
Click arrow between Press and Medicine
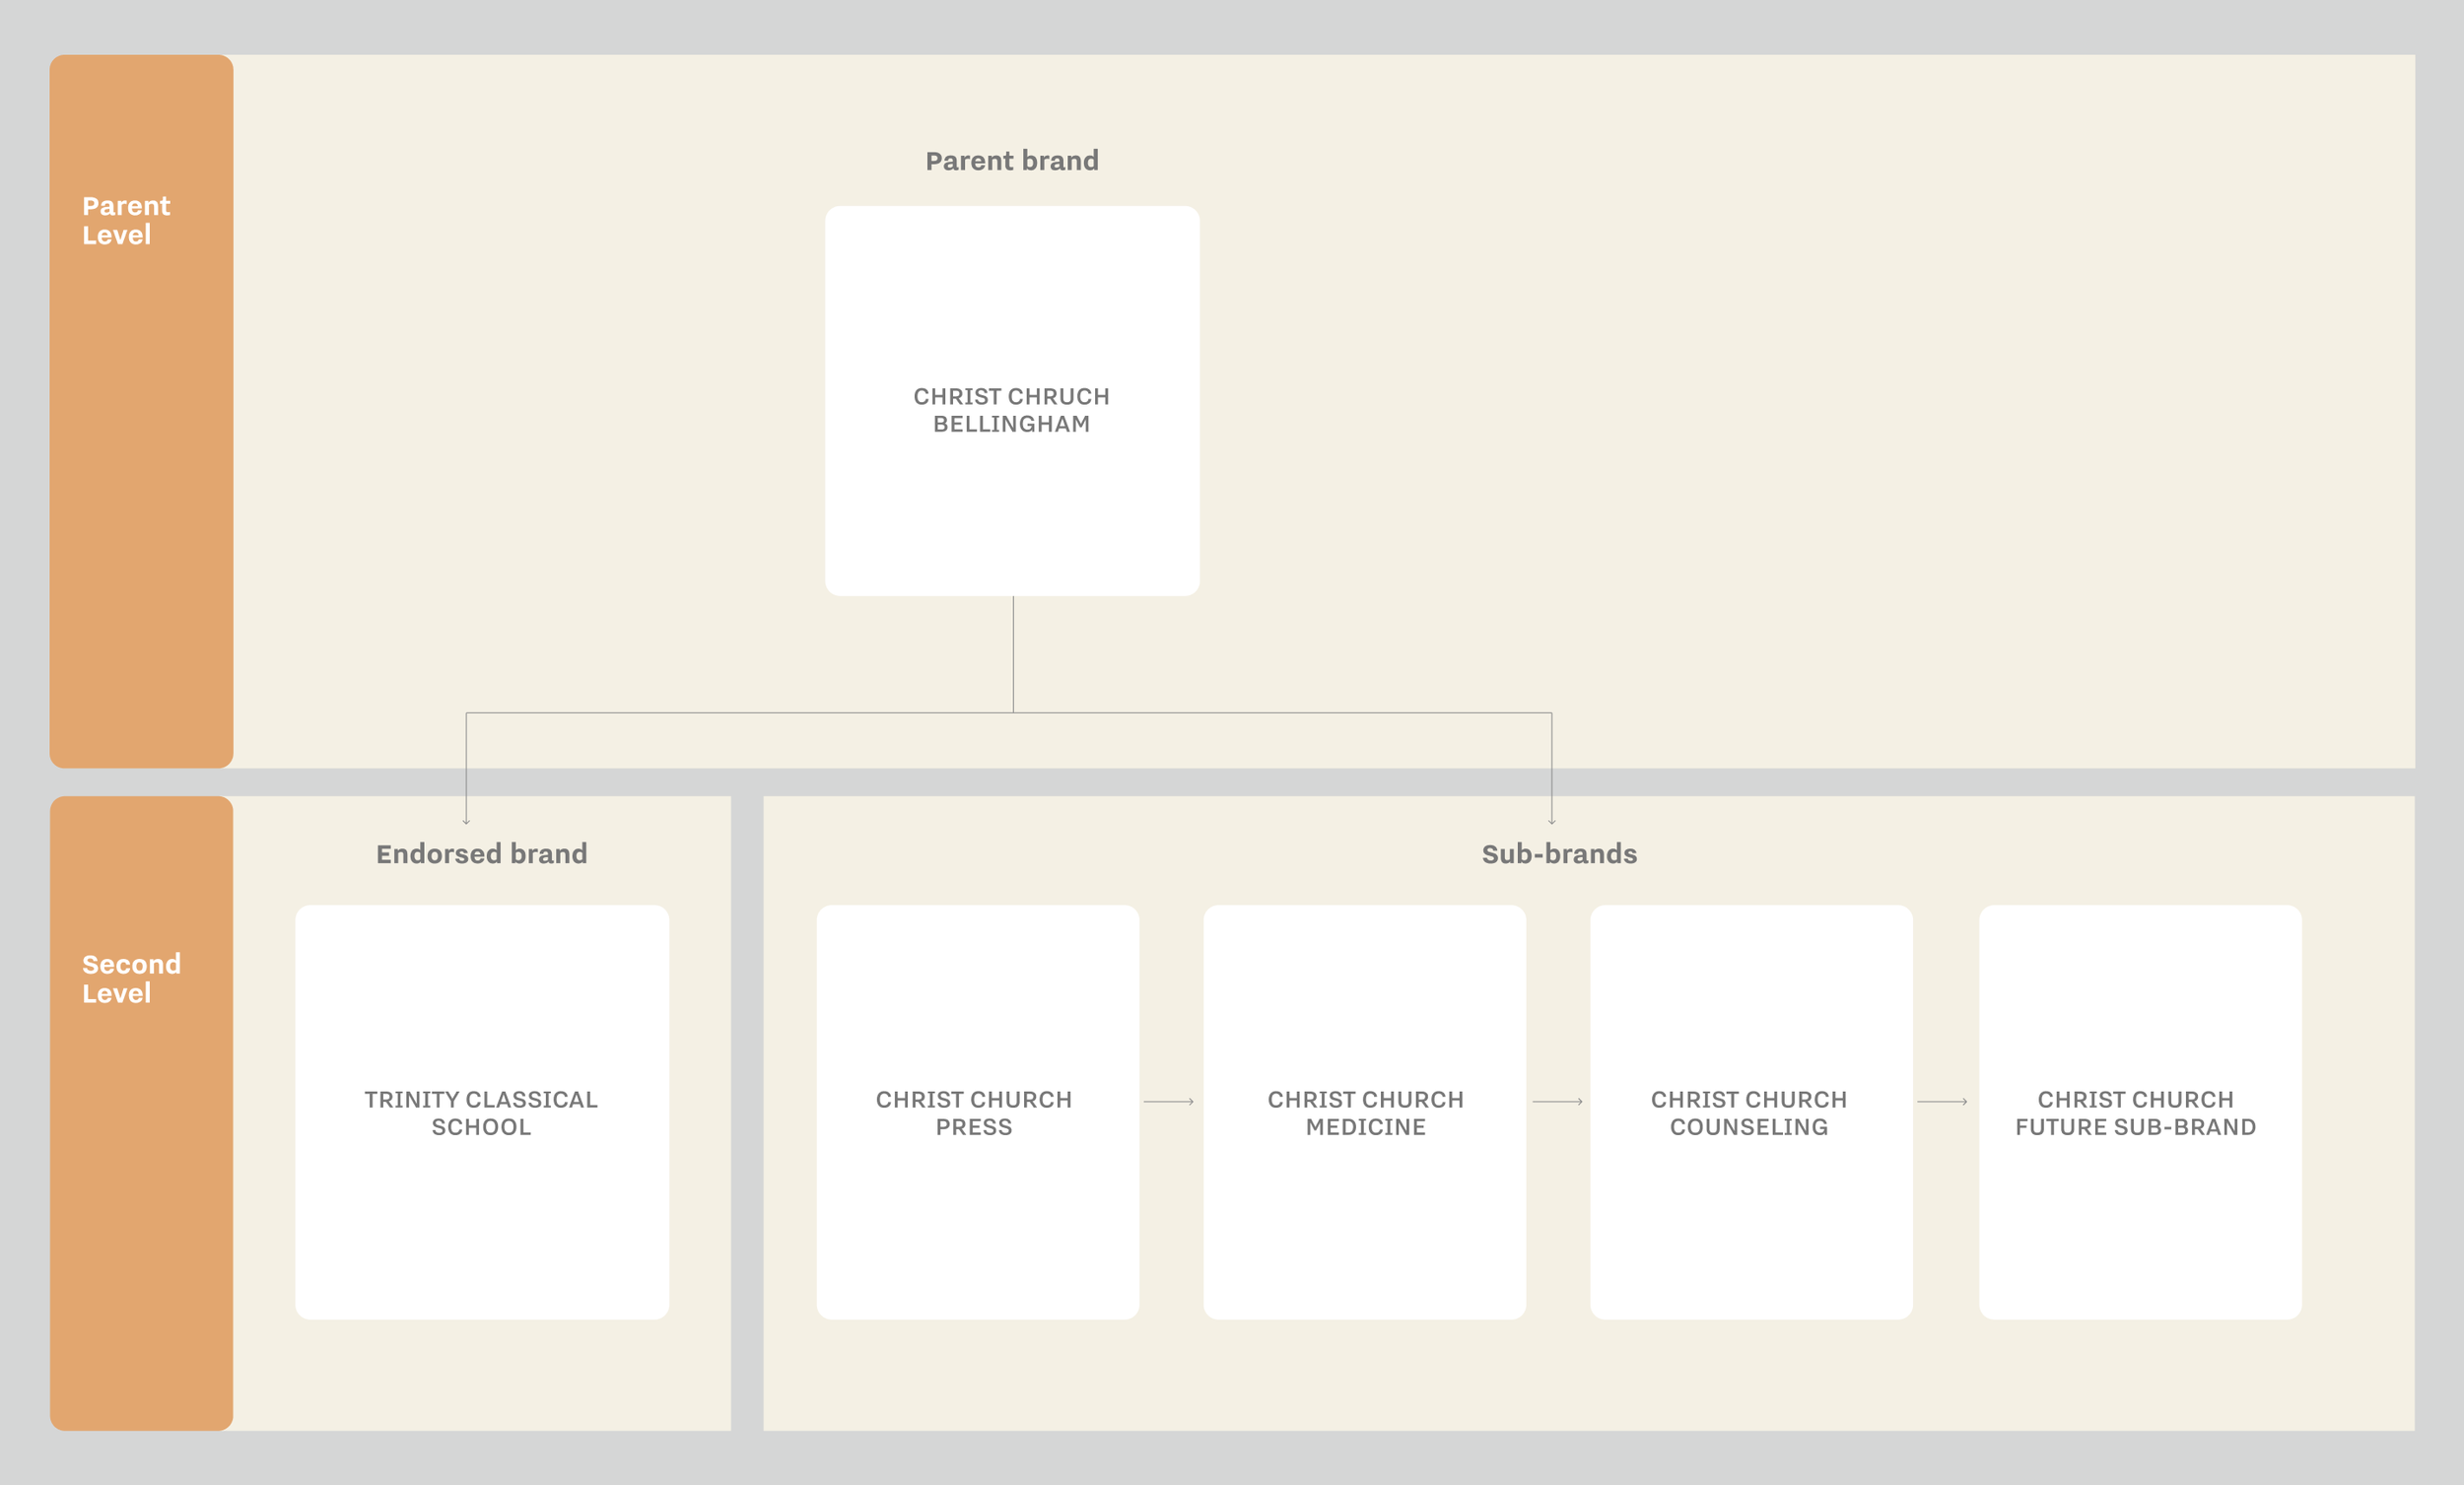tap(1168, 1101)
